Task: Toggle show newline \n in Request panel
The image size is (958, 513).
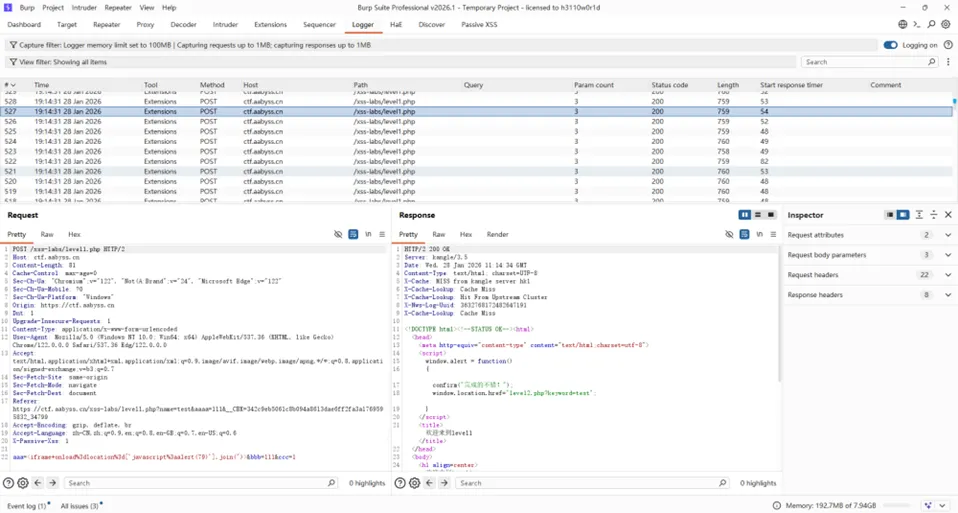Action: (368, 235)
